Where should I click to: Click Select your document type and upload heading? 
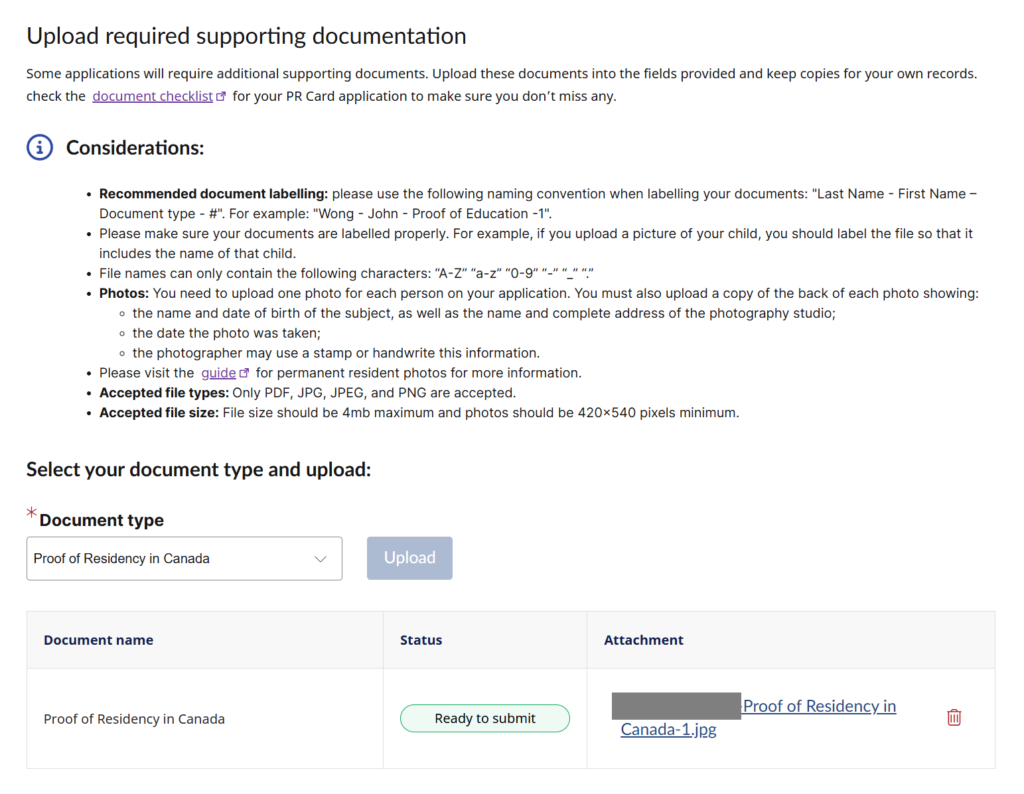point(198,469)
